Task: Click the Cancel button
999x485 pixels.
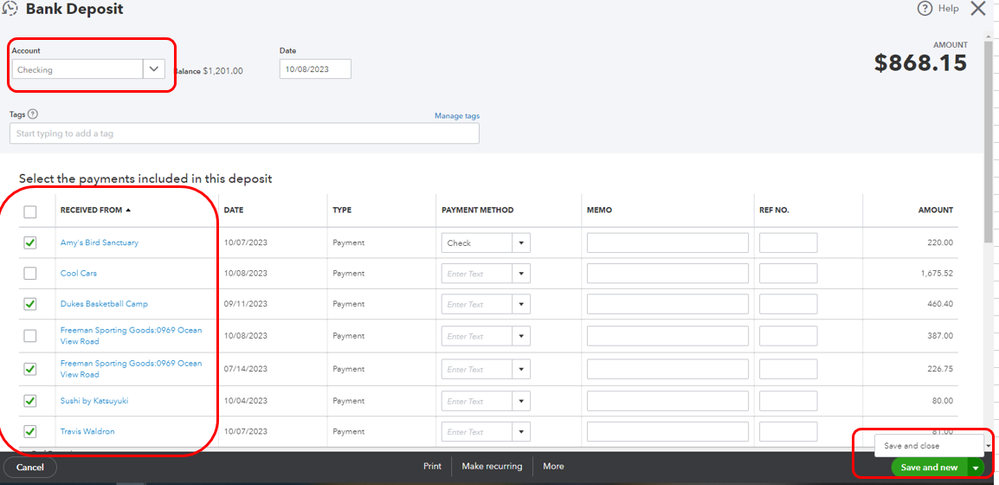Action: 30,467
